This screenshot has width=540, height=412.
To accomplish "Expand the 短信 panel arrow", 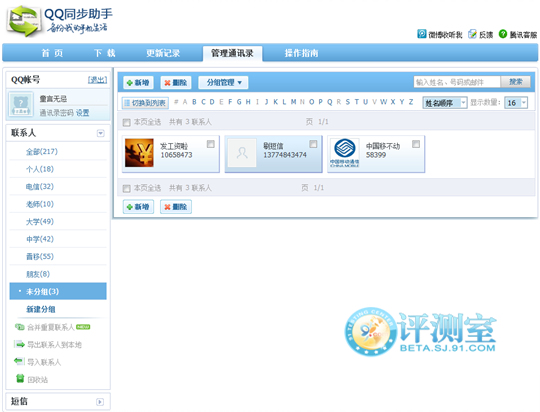I will point(100,402).
